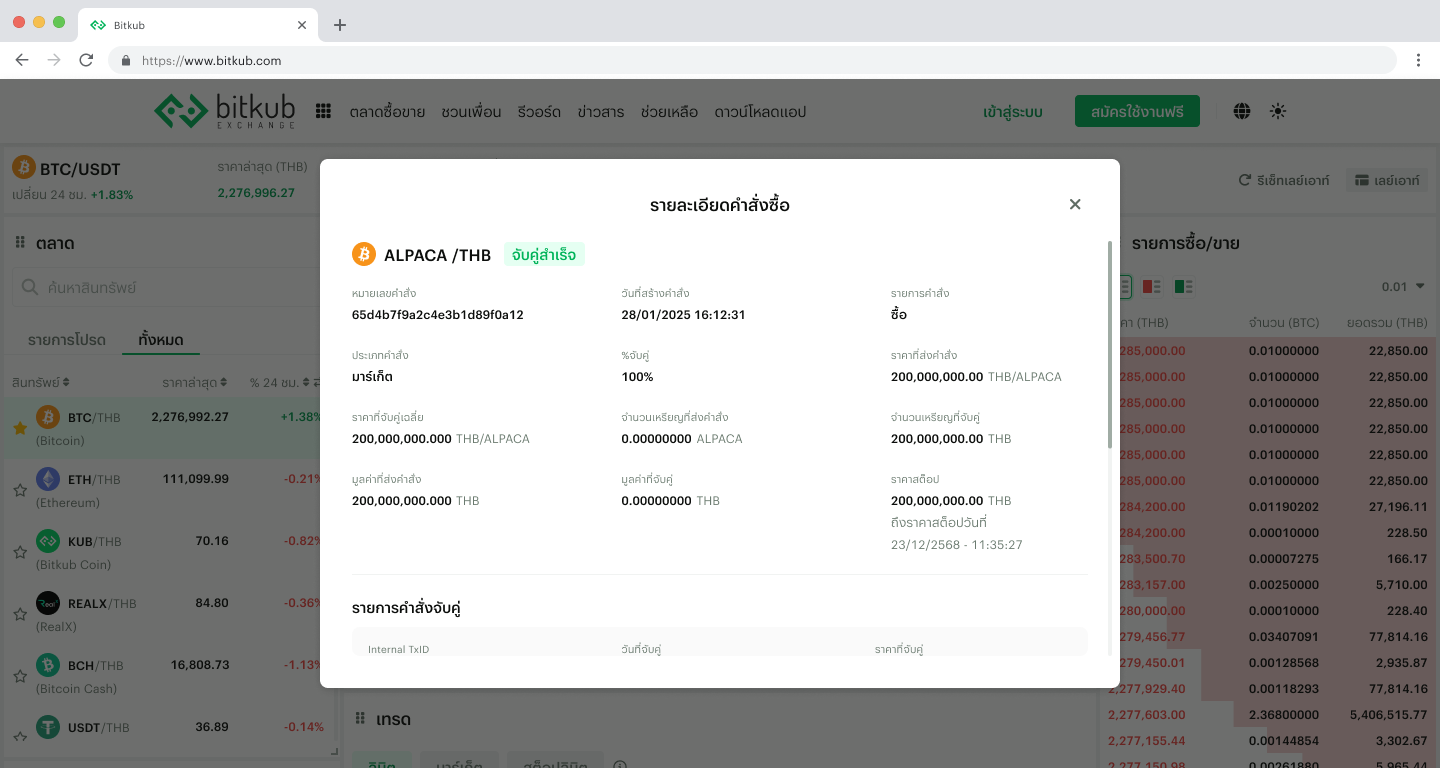Image resolution: width=1440 pixels, height=768 pixels.
Task: Click รีเซ็ทเลย์เอาท์ reset layout button
Action: click(1284, 180)
